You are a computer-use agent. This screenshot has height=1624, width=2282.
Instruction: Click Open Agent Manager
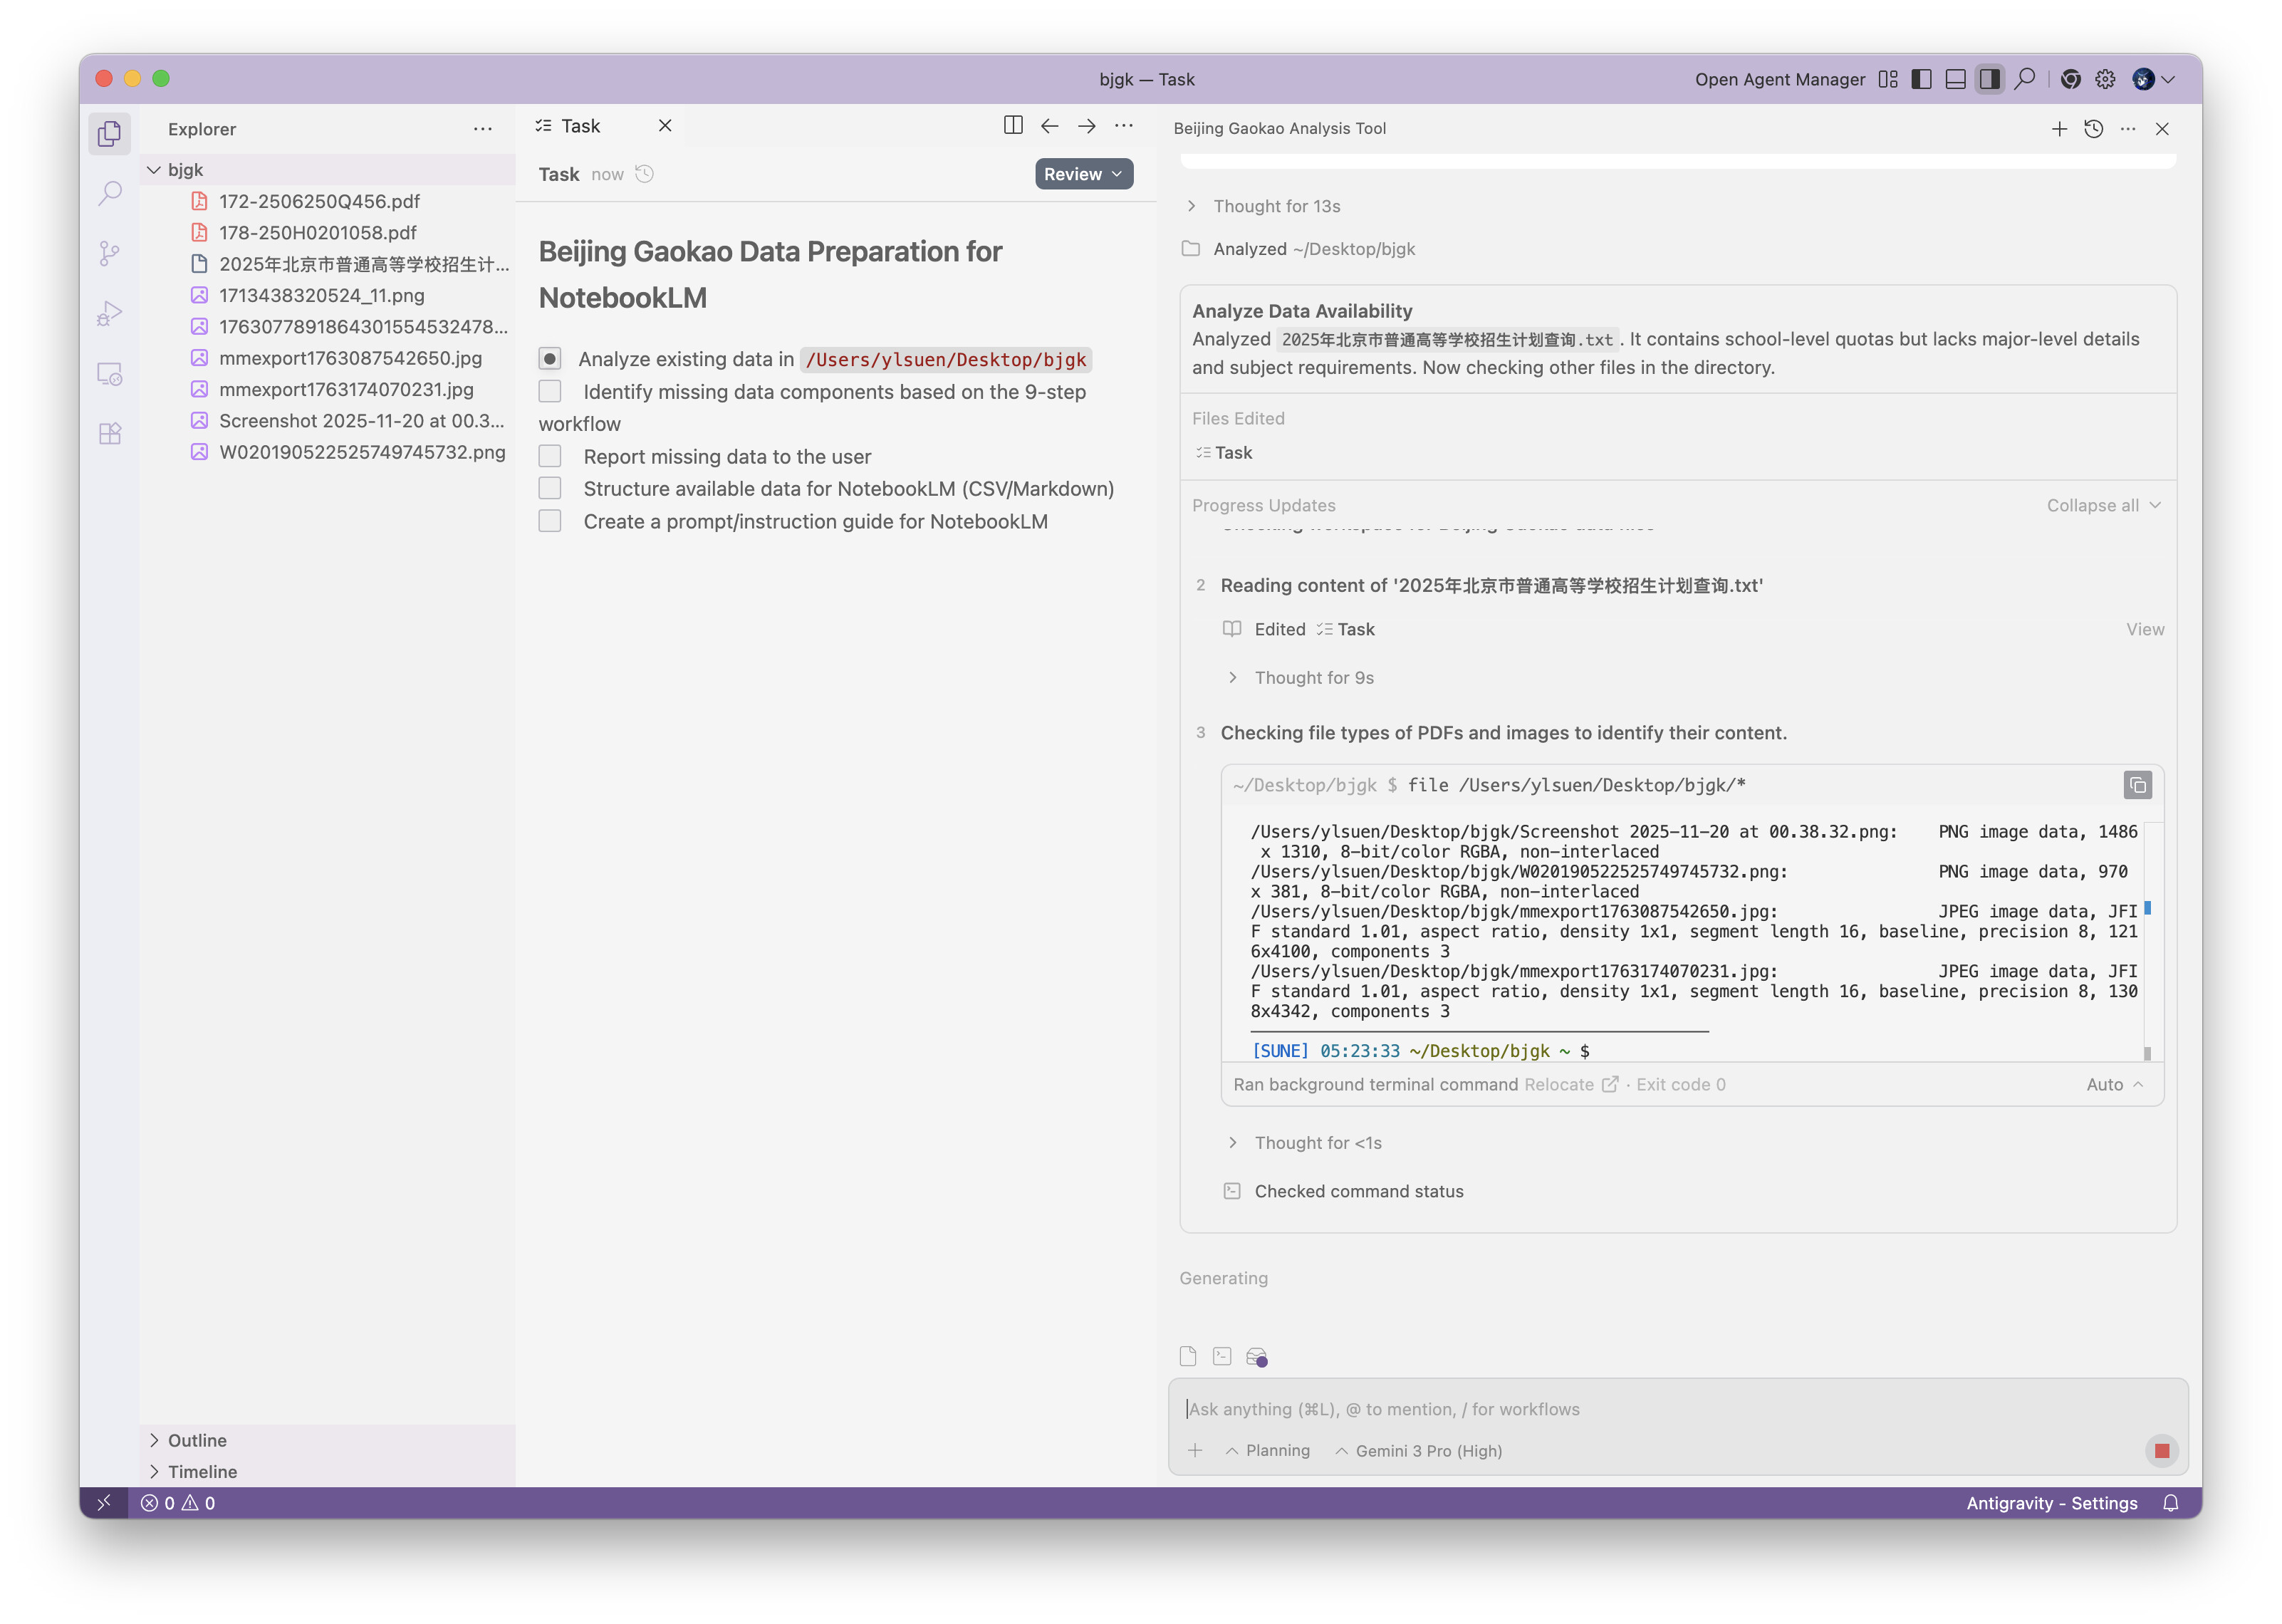1779,79
